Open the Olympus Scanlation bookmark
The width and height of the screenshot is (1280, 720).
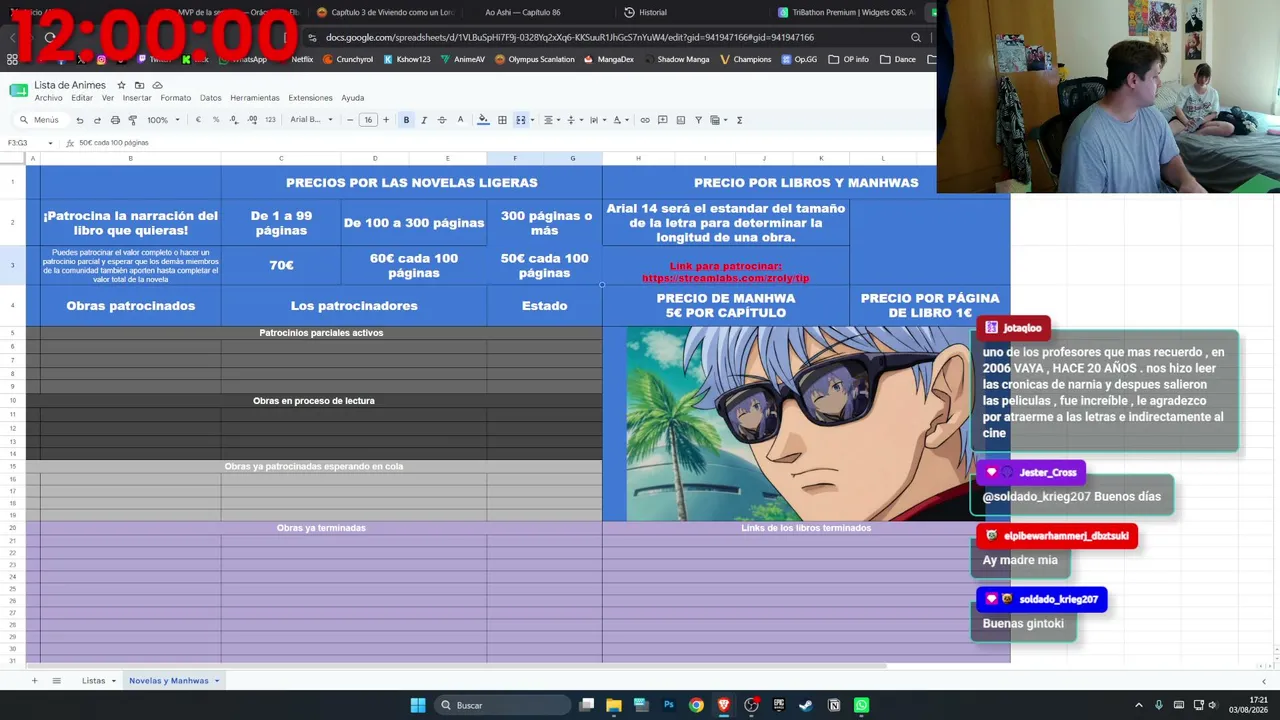coord(535,59)
